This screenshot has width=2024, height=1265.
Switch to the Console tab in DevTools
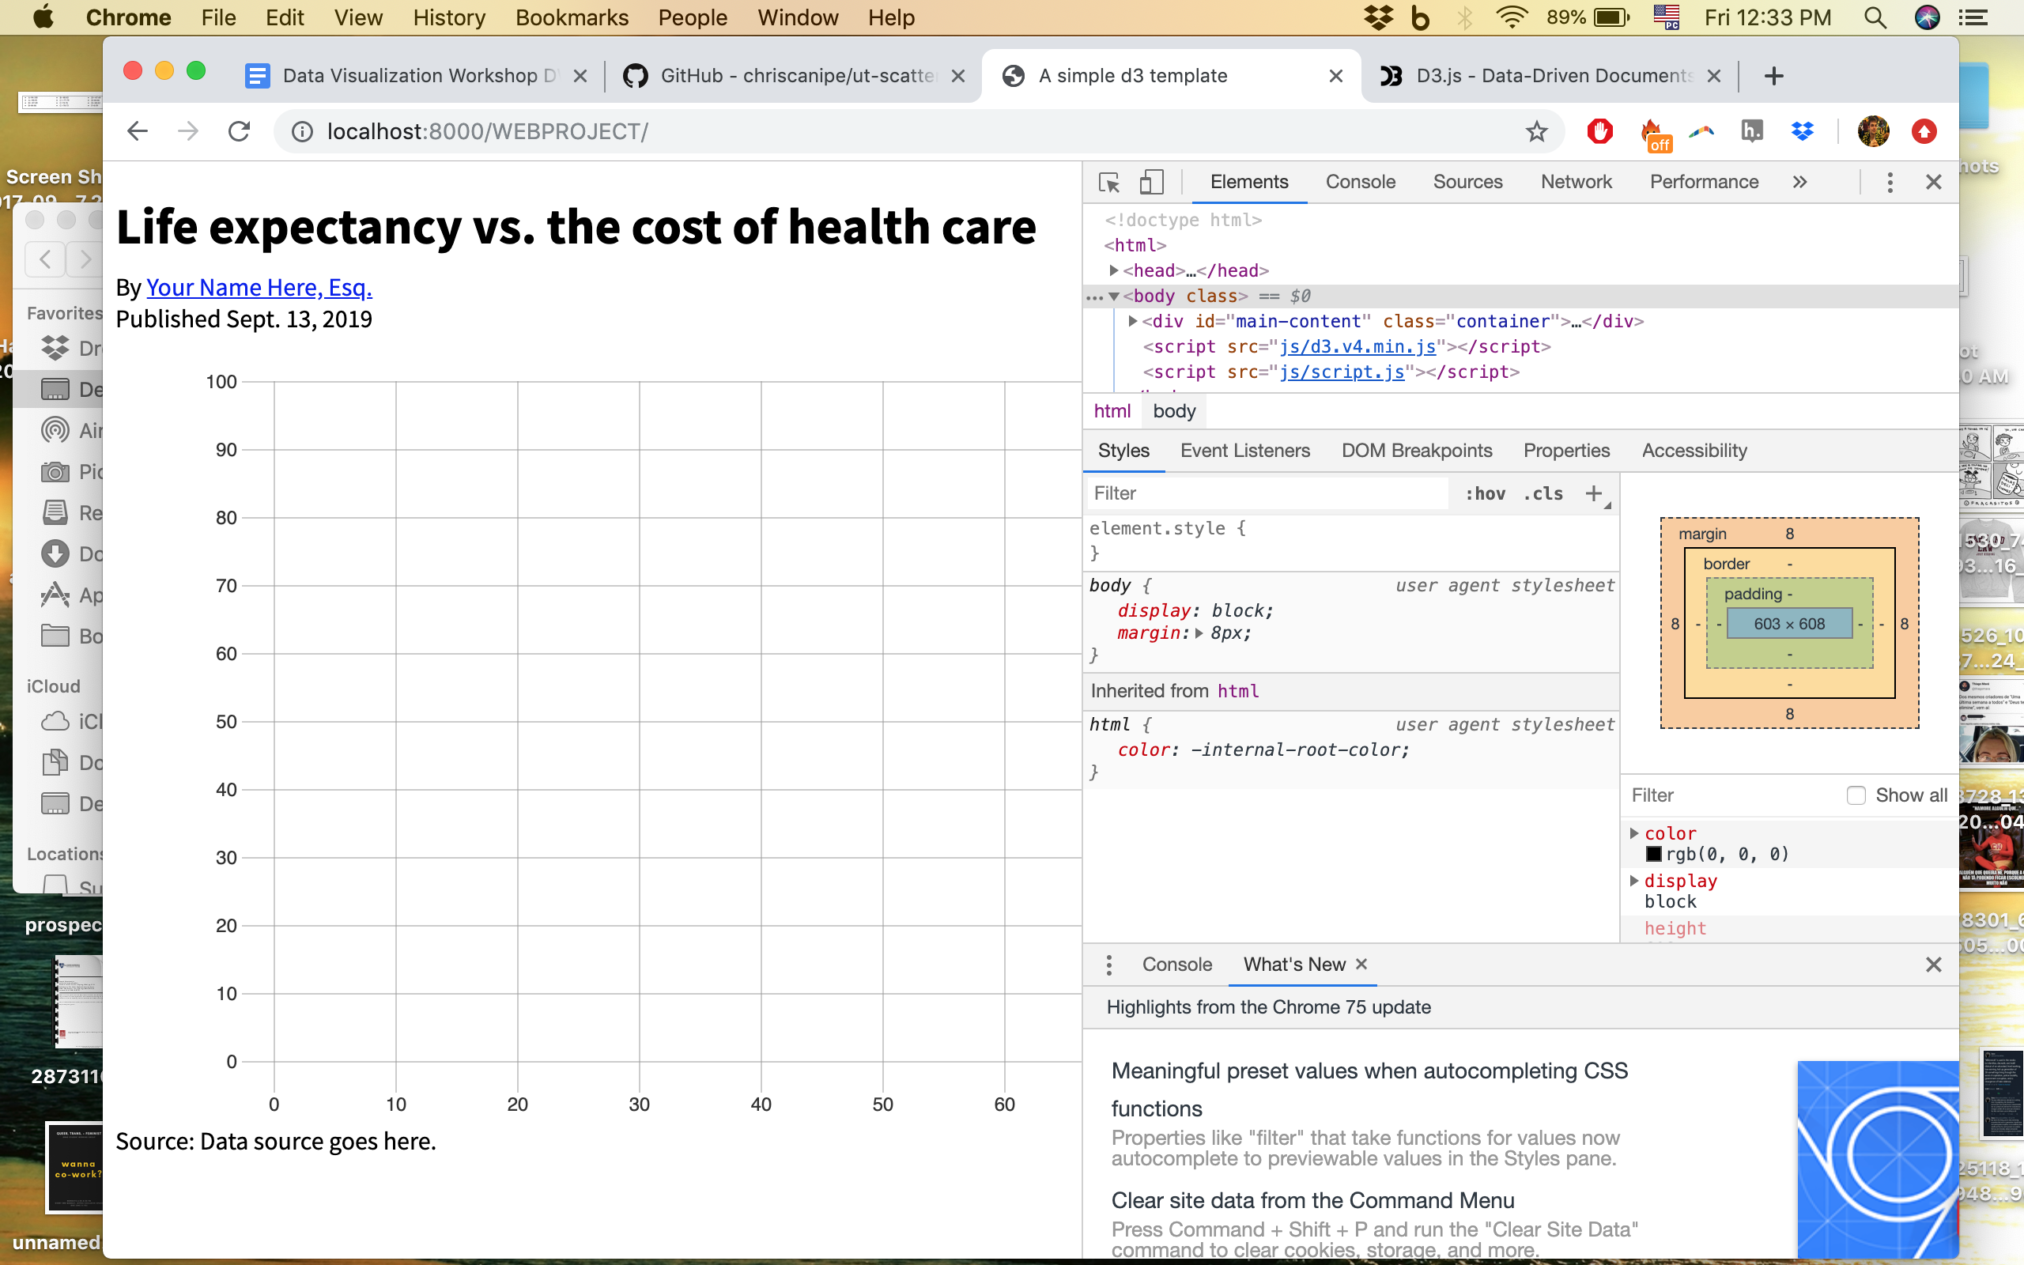click(x=1360, y=182)
